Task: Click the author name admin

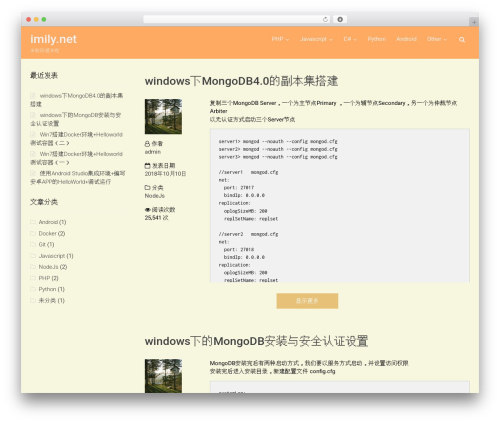Action: 153,152
